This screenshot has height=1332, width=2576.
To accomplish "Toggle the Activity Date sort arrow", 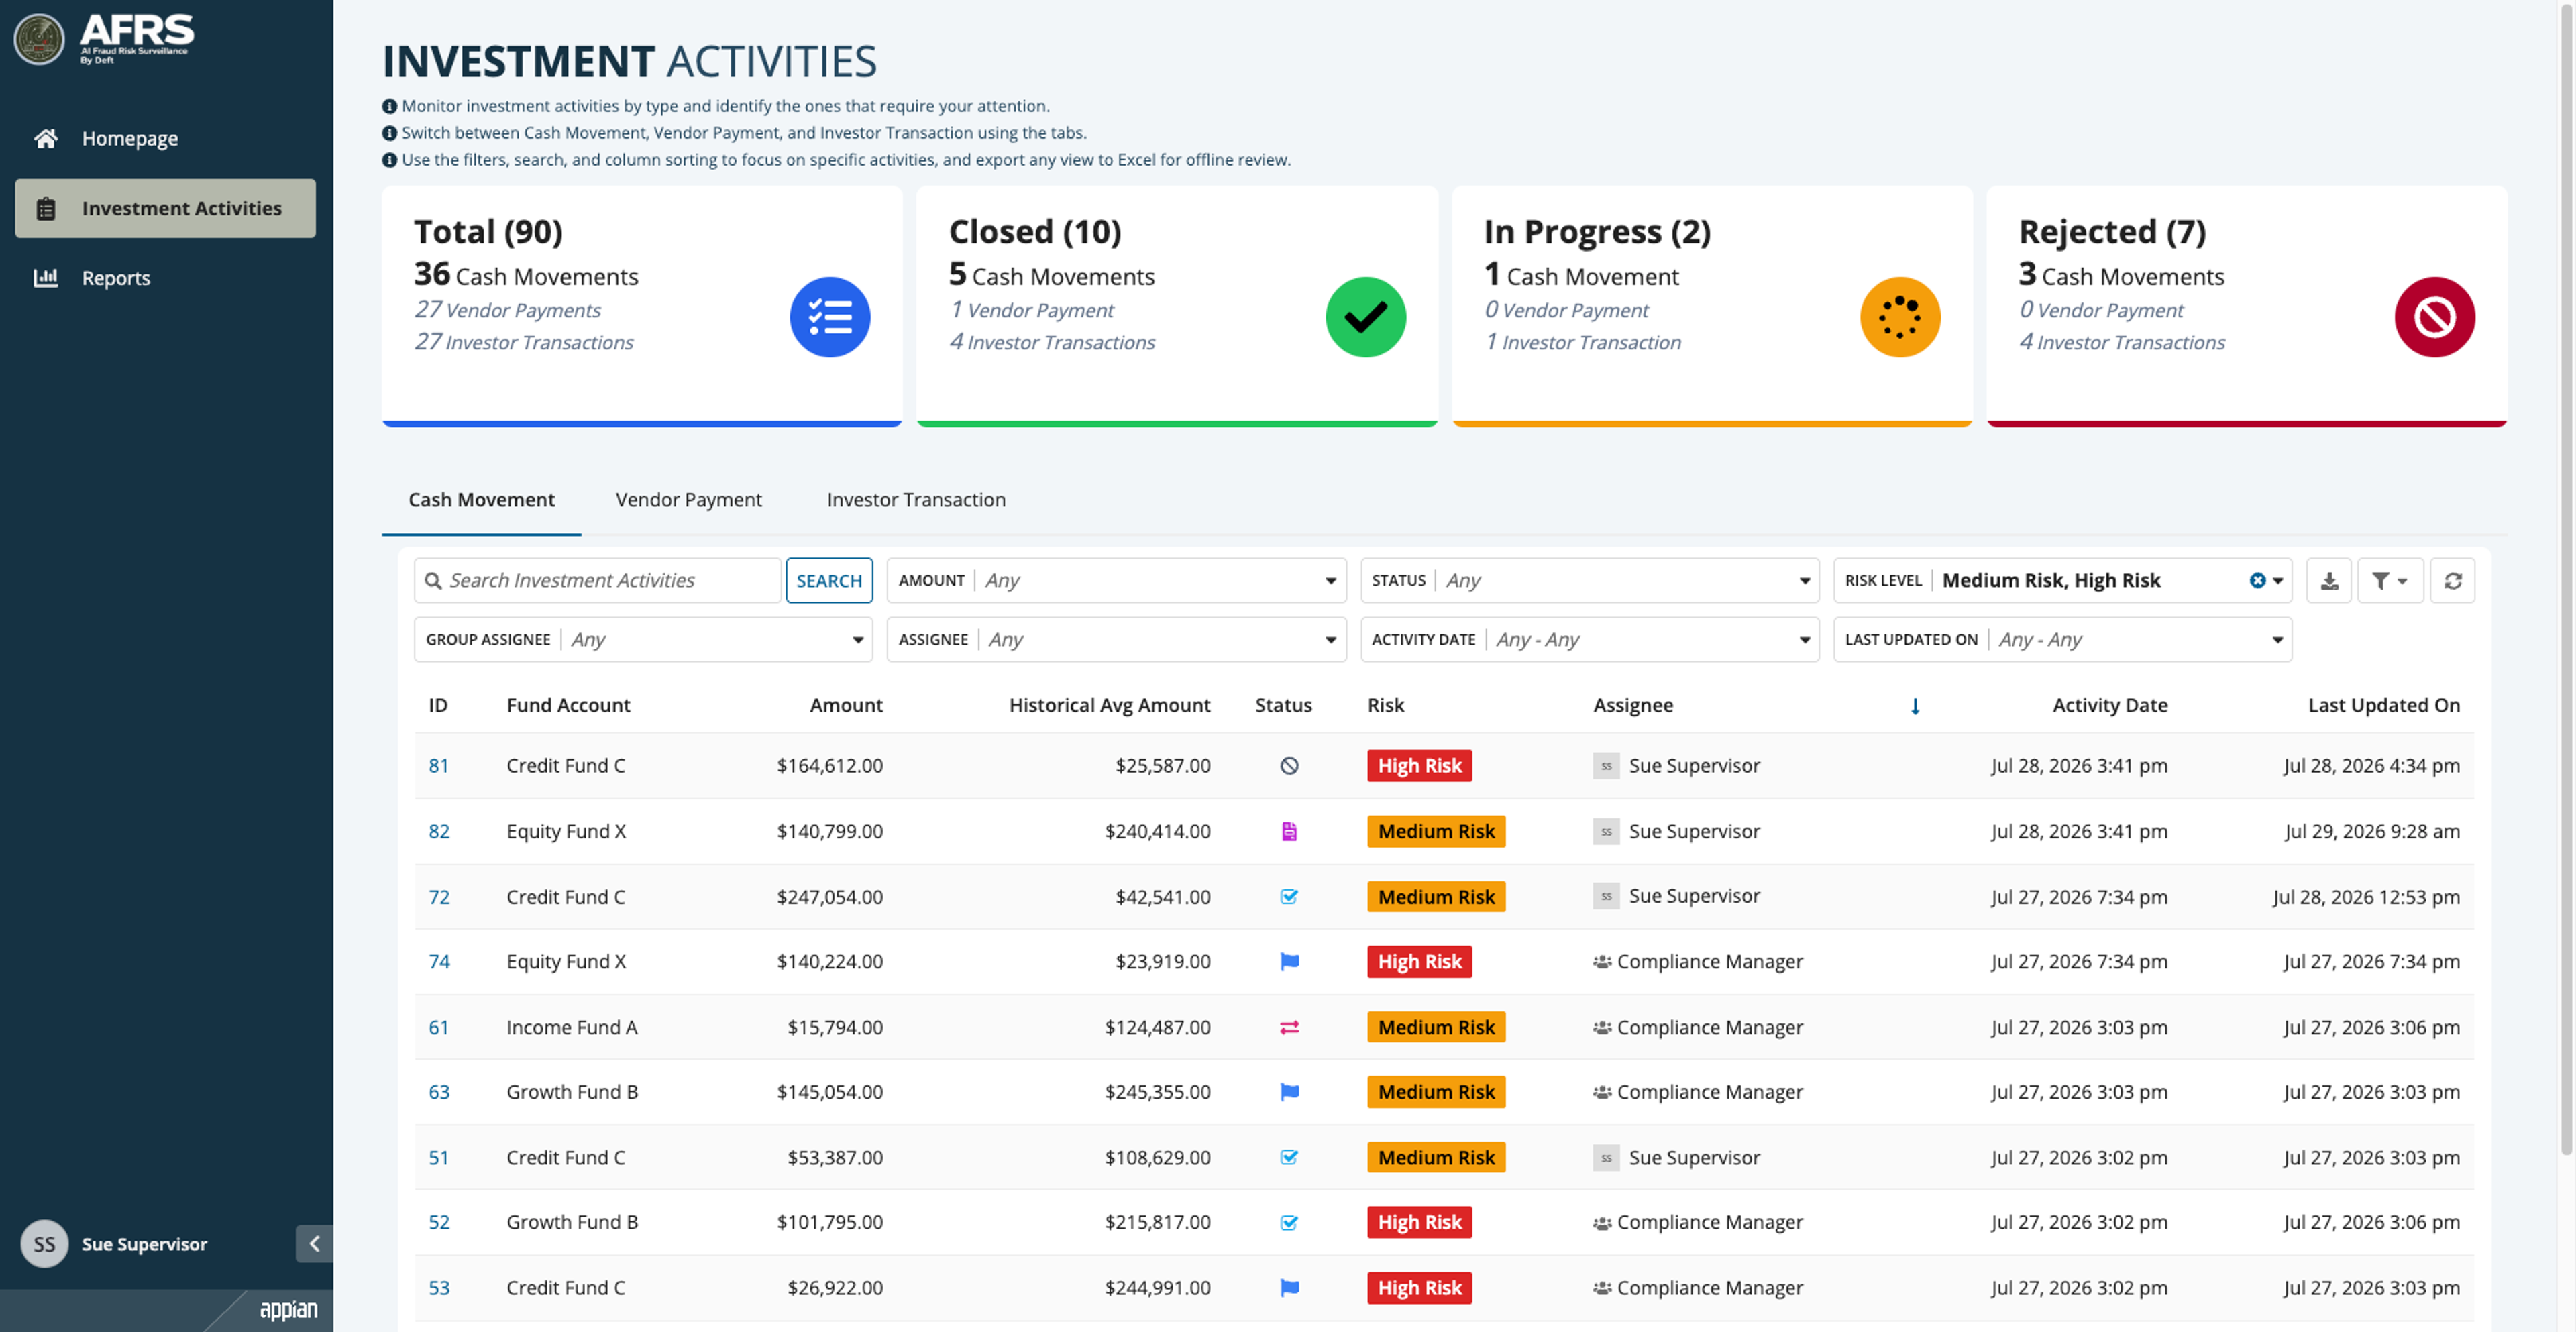I will coord(1914,707).
